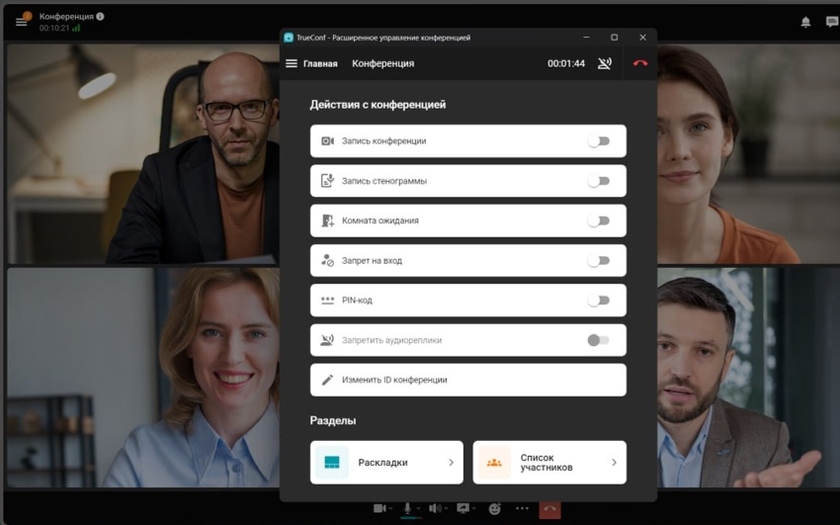This screenshot has height=525, width=840.
Task: Expand the Раскладки section arrow
Action: (451, 463)
